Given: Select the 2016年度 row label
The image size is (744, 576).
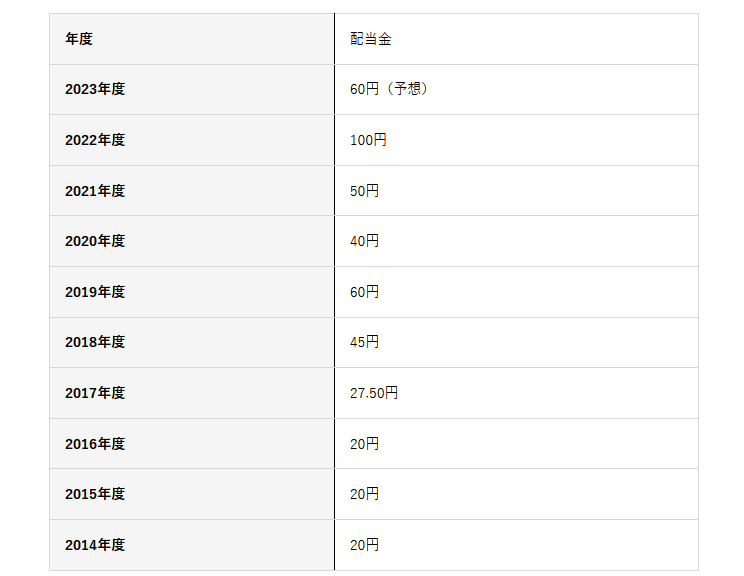Looking at the screenshot, I should tap(95, 444).
